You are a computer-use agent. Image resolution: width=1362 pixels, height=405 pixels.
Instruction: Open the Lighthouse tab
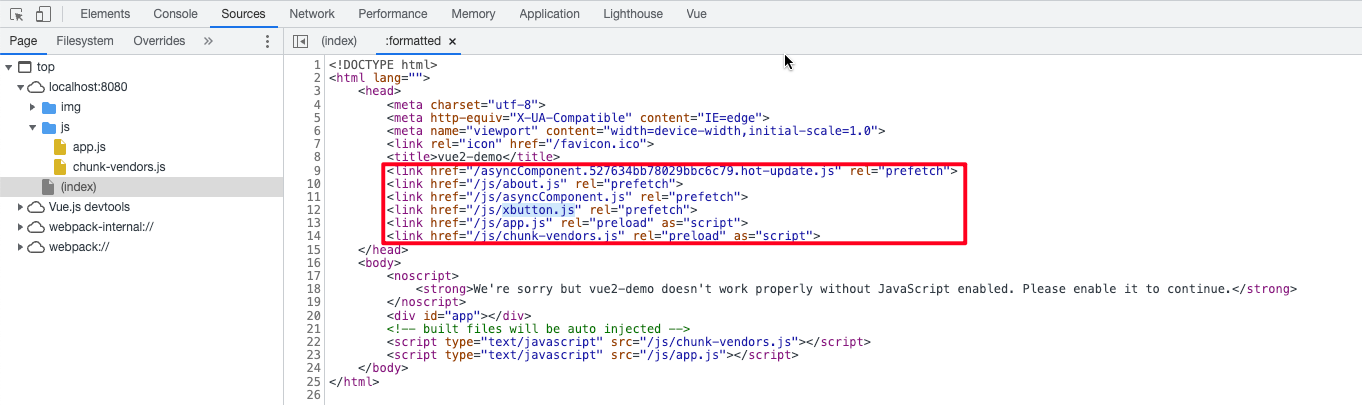coord(633,14)
